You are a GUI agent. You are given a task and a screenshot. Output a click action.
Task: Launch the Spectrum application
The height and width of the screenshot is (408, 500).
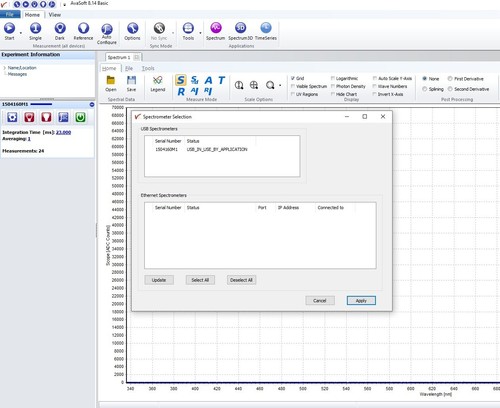(216, 31)
